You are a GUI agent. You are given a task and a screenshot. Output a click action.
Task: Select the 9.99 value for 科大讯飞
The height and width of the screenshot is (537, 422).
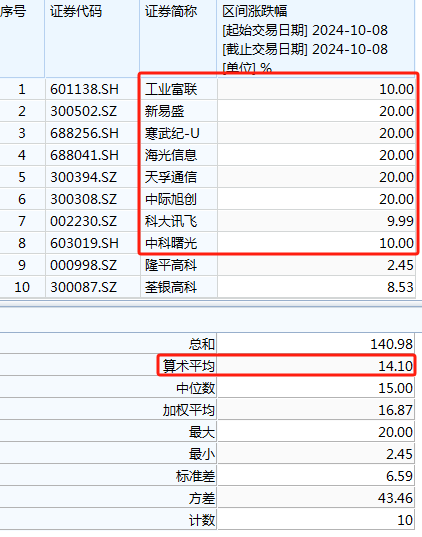click(x=400, y=221)
